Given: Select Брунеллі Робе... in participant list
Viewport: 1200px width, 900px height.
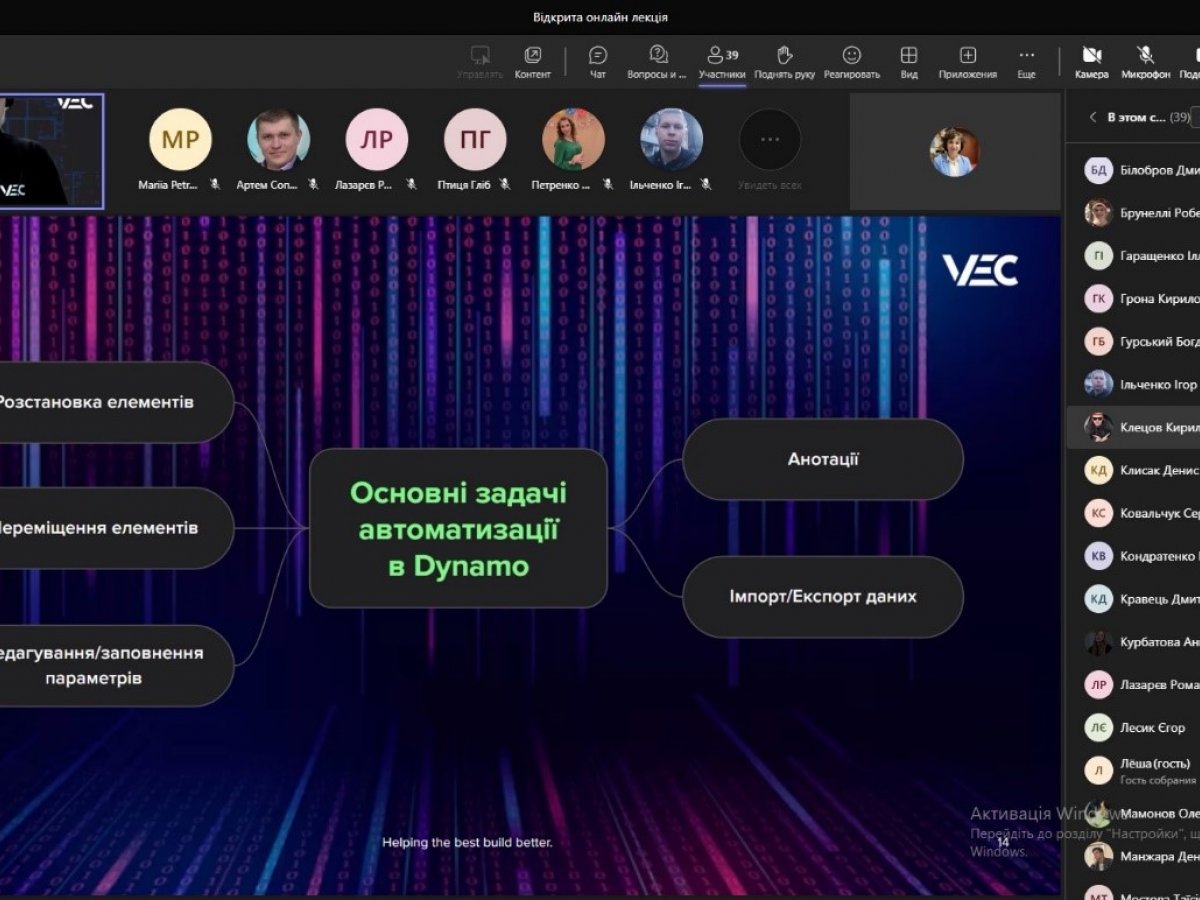Looking at the screenshot, I should 1133,213.
